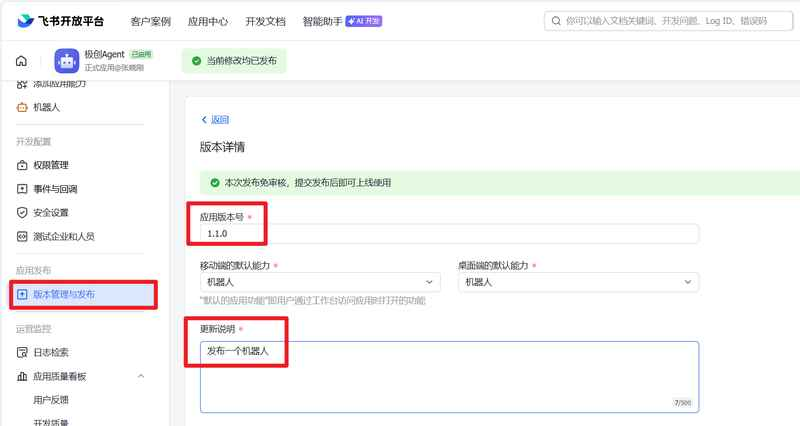Open 测试企业和人员 in sidebar
The height and width of the screenshot is (426, 800).
pyautogui.click(x=64, y=236)
